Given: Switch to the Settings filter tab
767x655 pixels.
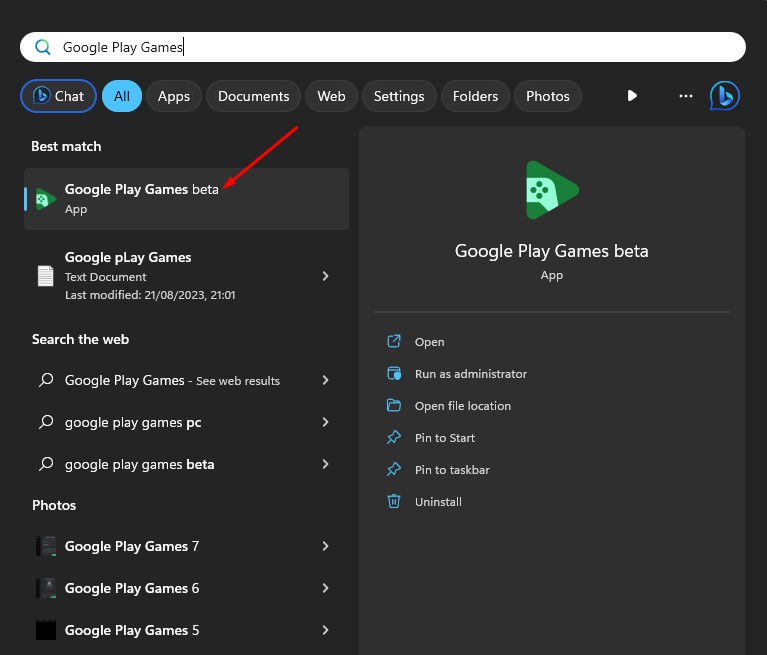Looking at the screenshot, I should click(399, 96).
